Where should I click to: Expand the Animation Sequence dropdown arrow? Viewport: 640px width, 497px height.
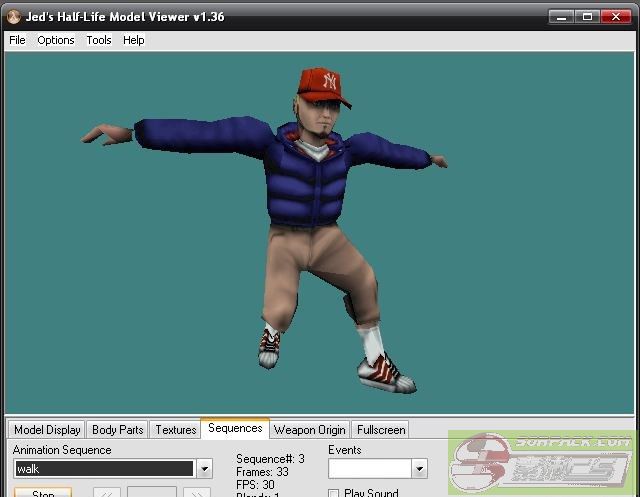(x=204, y=469)
